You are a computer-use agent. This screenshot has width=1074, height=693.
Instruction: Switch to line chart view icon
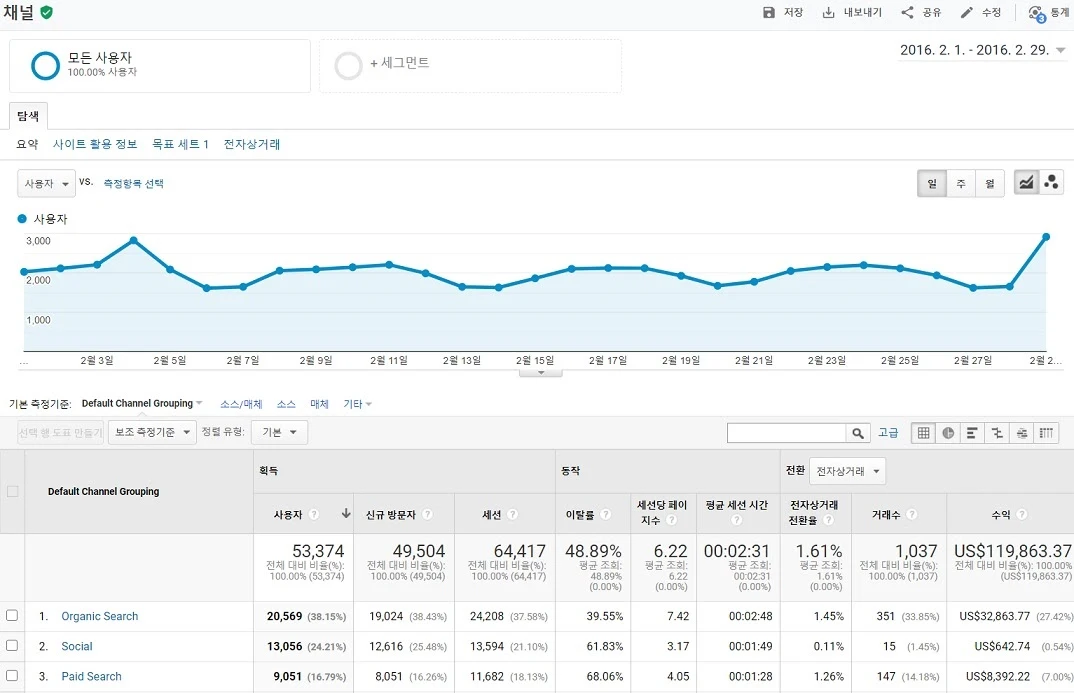click(1026, 183)
